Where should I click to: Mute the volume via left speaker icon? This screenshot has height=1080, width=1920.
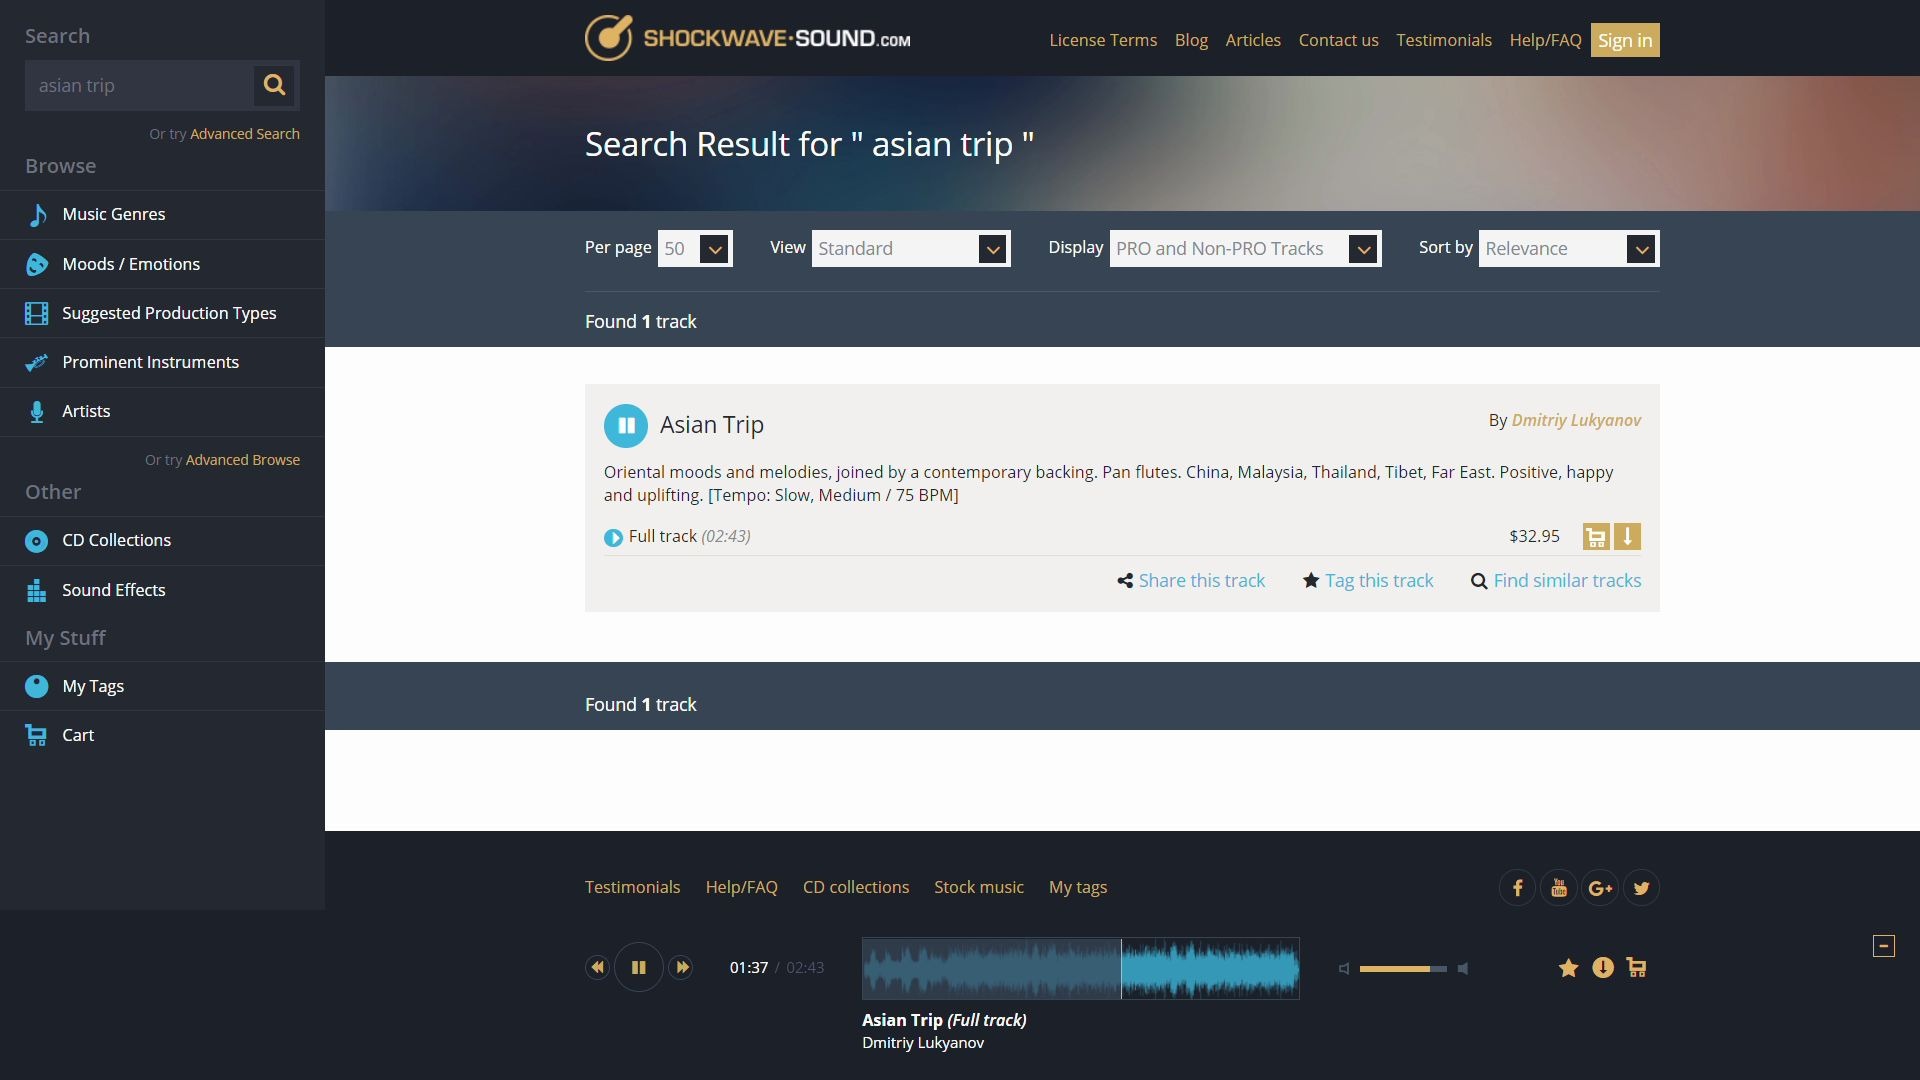point(1345,969)
